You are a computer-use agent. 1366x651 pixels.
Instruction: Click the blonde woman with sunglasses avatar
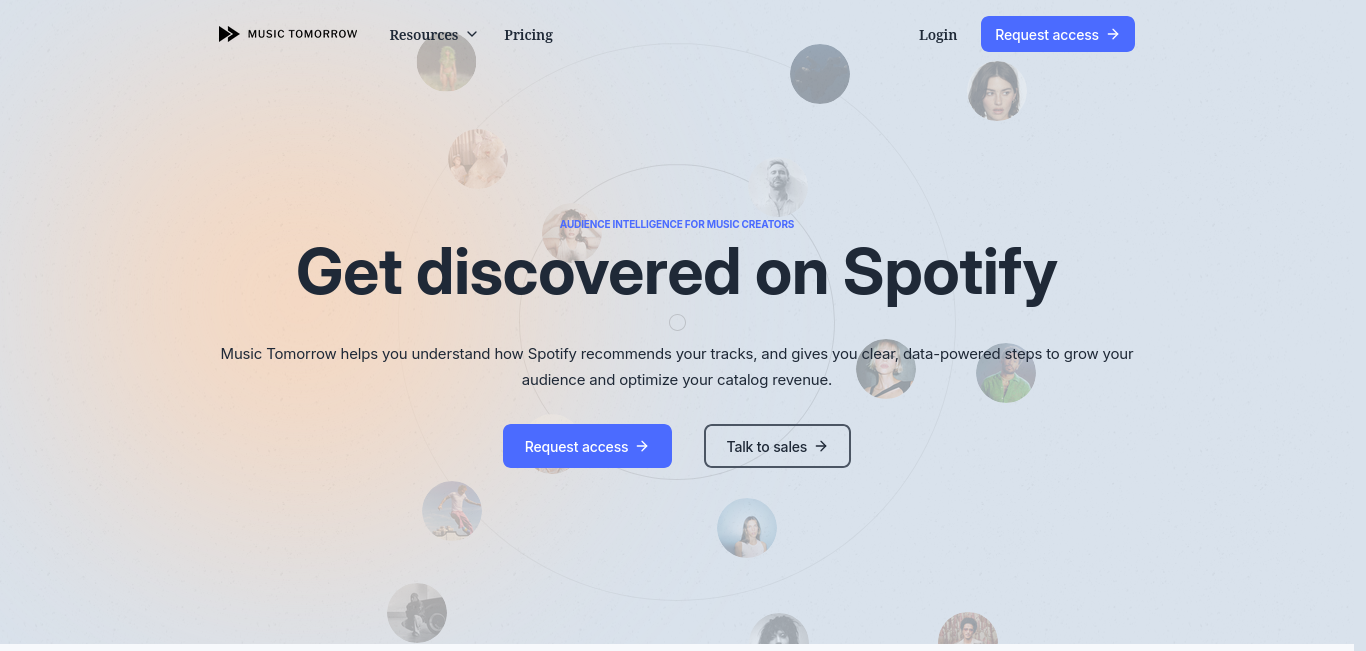886,369
